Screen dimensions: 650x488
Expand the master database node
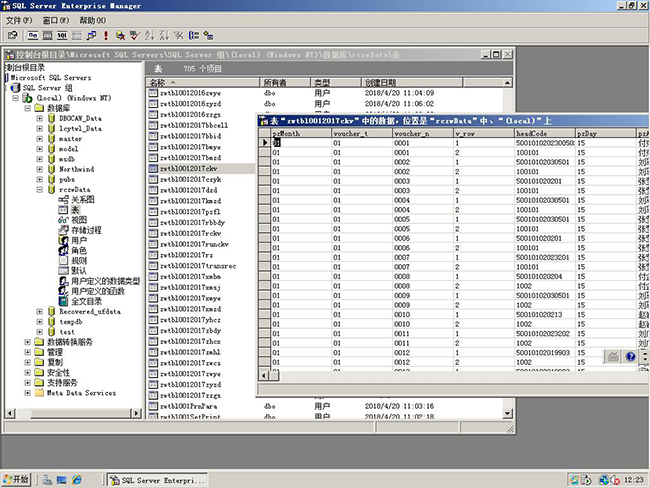(x=39, y=139)
